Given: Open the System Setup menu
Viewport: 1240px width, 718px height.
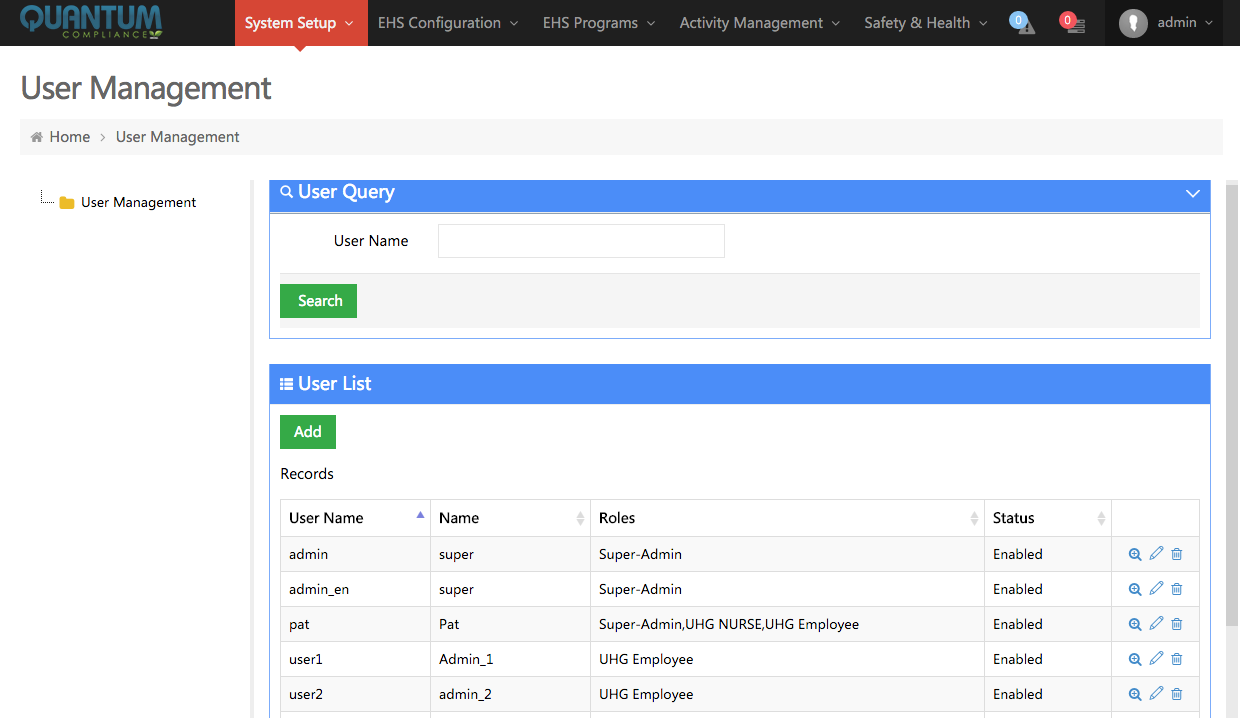Looking at the screenshot, I should point(299,23).
